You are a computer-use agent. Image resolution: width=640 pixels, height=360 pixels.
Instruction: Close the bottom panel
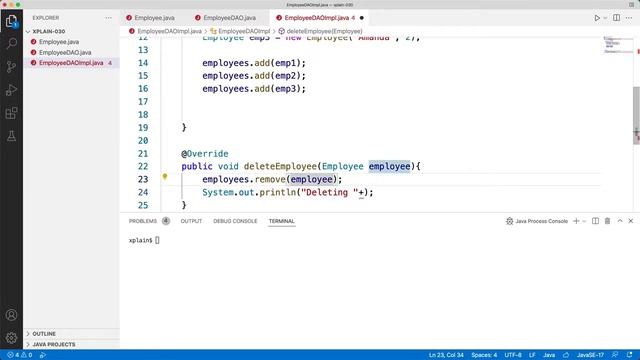pyautogui.click(x=631, y=221)
